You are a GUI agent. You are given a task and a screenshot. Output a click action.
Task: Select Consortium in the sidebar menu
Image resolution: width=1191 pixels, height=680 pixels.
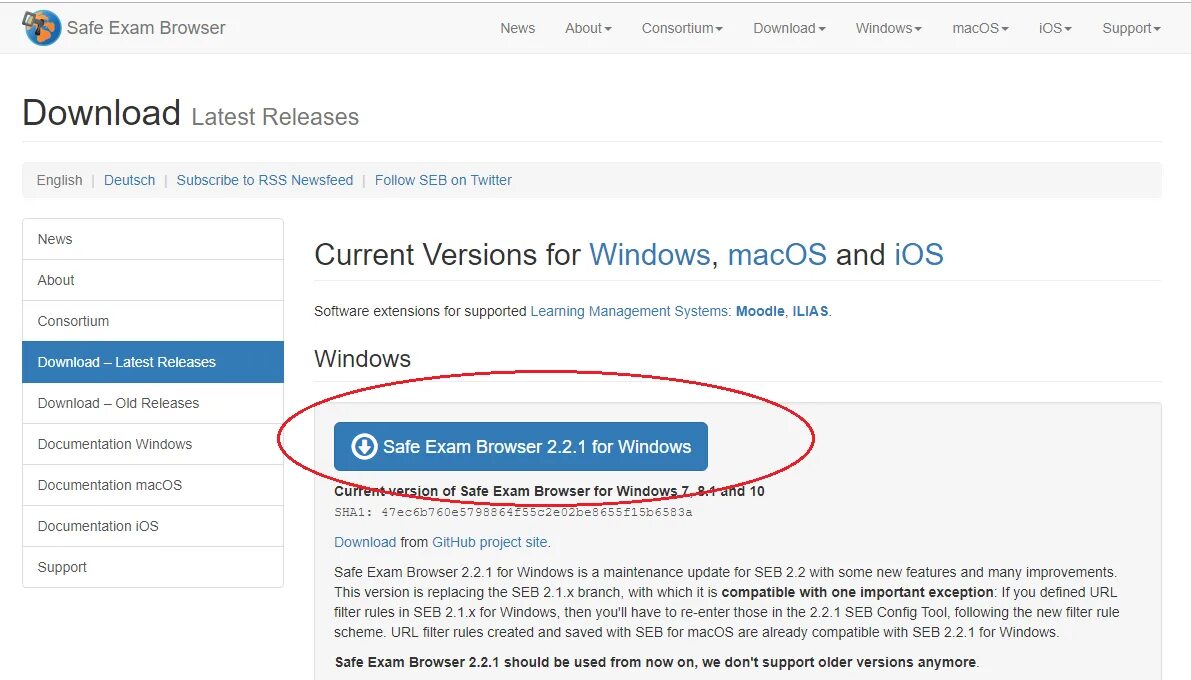tap(153, 321)
